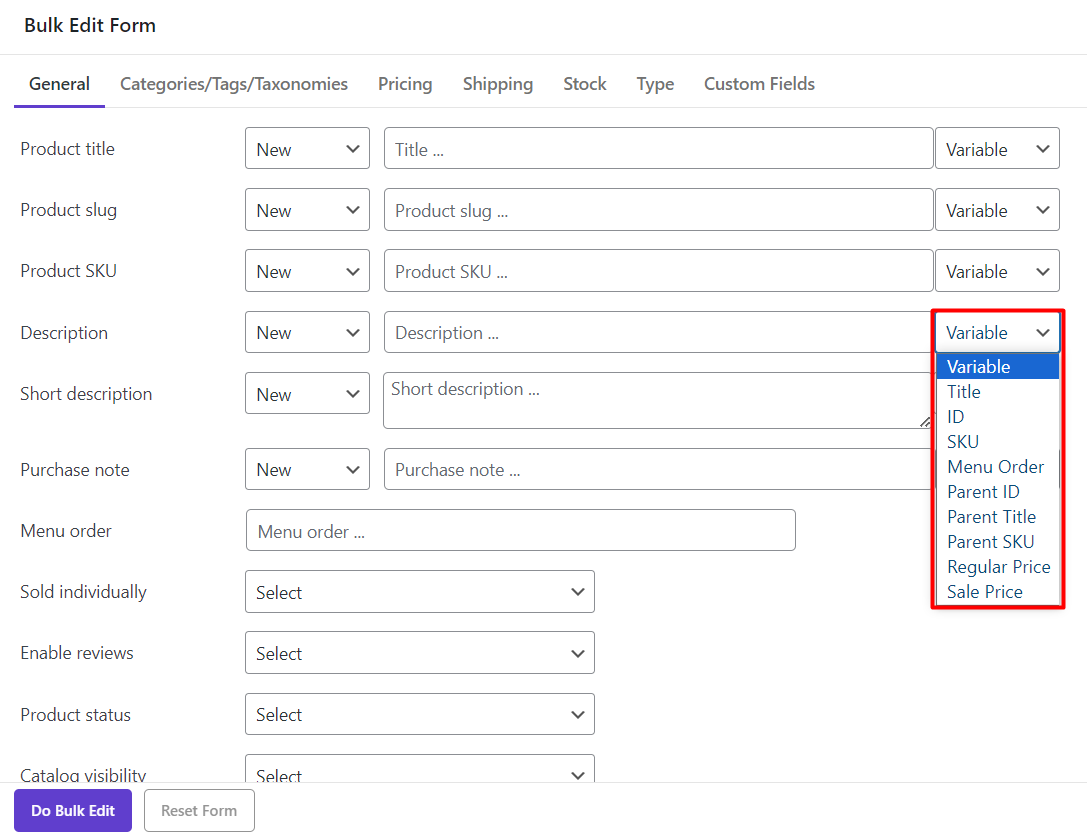The width and height of the screenshot is (1087, 837).
Task: Choose Title option in the variable list
Action: pos(998,392)
